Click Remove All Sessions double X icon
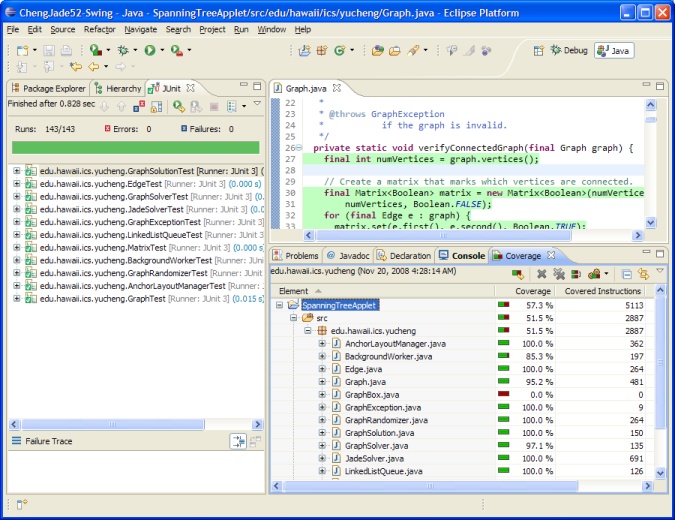The height and width of the screenshot is (520, 675). [559, 274]
